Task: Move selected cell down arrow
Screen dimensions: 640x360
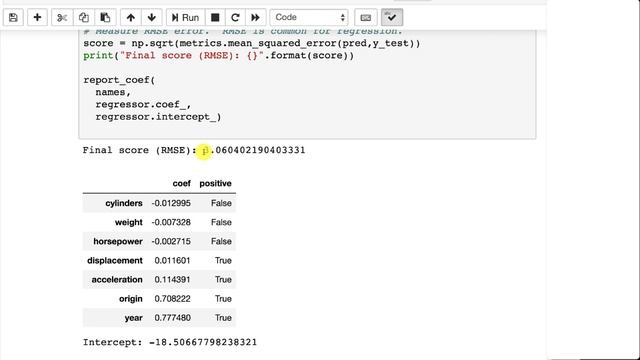Action: pos(152,18)
